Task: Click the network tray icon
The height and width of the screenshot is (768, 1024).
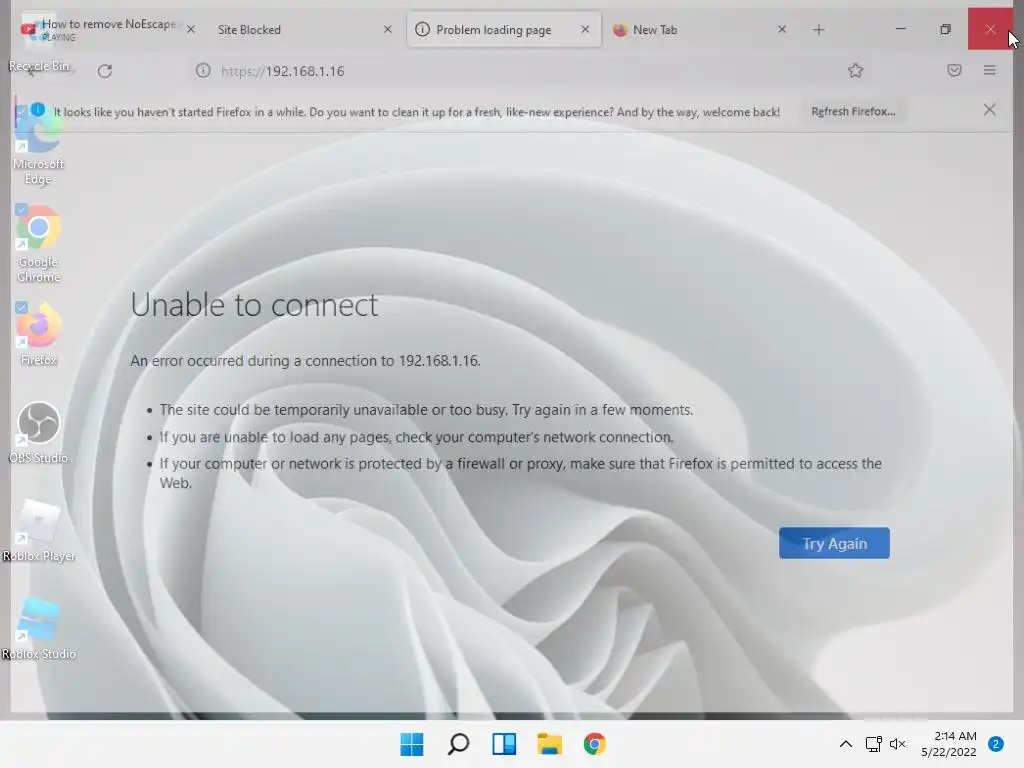Action: pyautogui.click(x=873, y=744)
